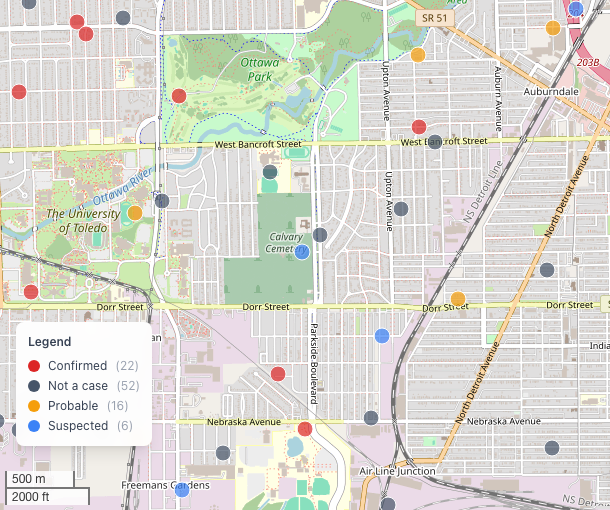This screenshot has height=510, width=610.
Task: Click the 500 m scale bar
Action: tap(40, 478)
